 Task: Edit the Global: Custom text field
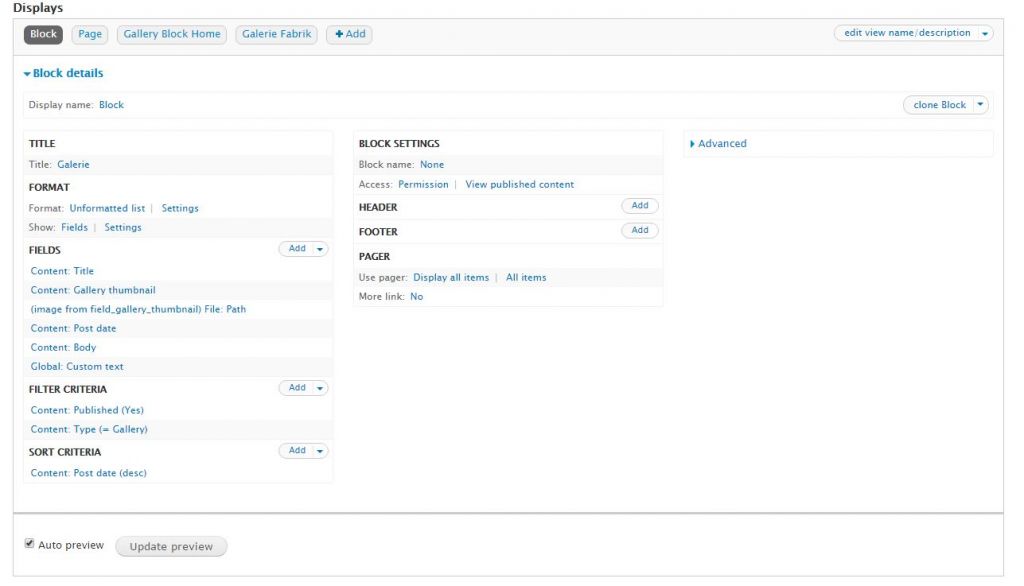point(77,367)
